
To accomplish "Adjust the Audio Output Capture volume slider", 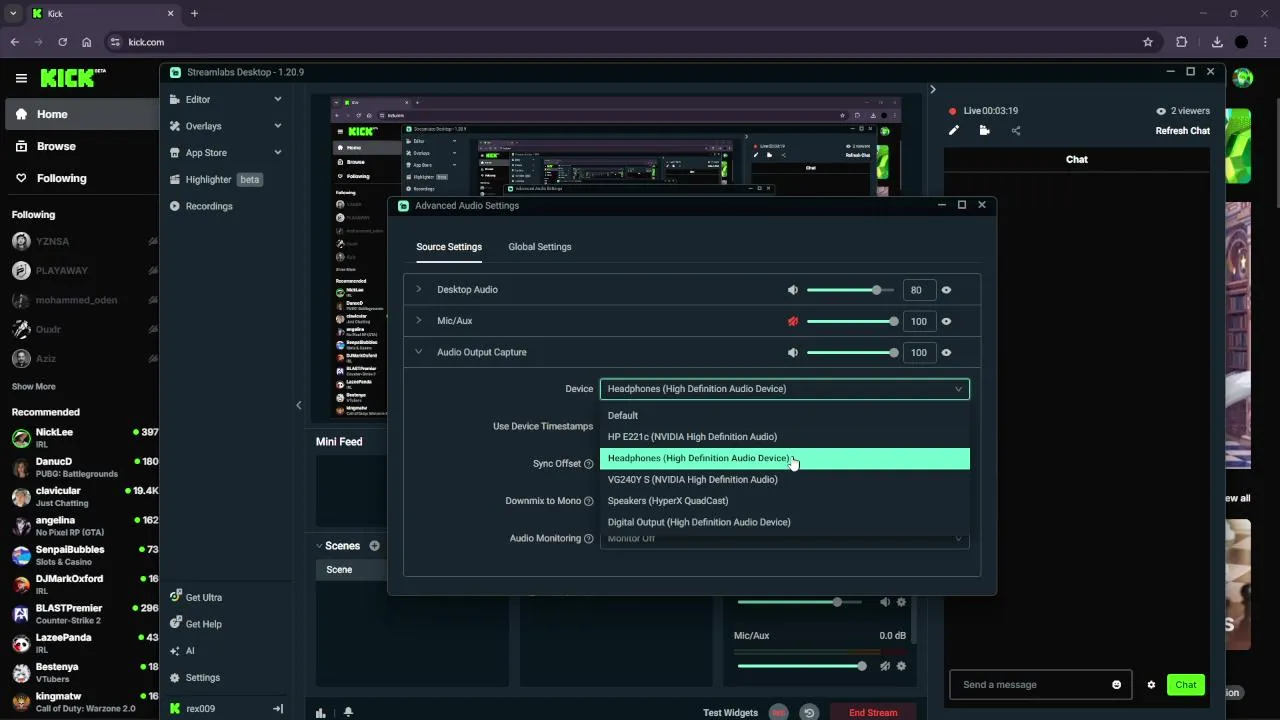I will (852, 352).
